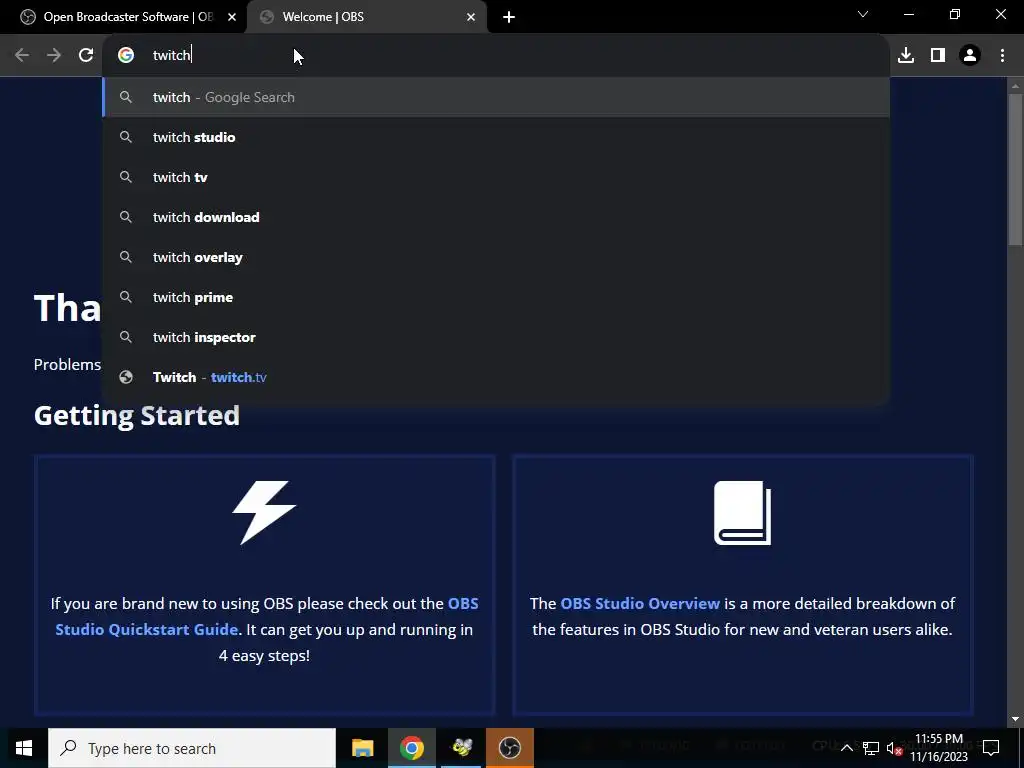The width and height of the screenshot is (1024, 768).
Task: Toggle the Chrome side panel icon
Action: [x=938, y=56]
